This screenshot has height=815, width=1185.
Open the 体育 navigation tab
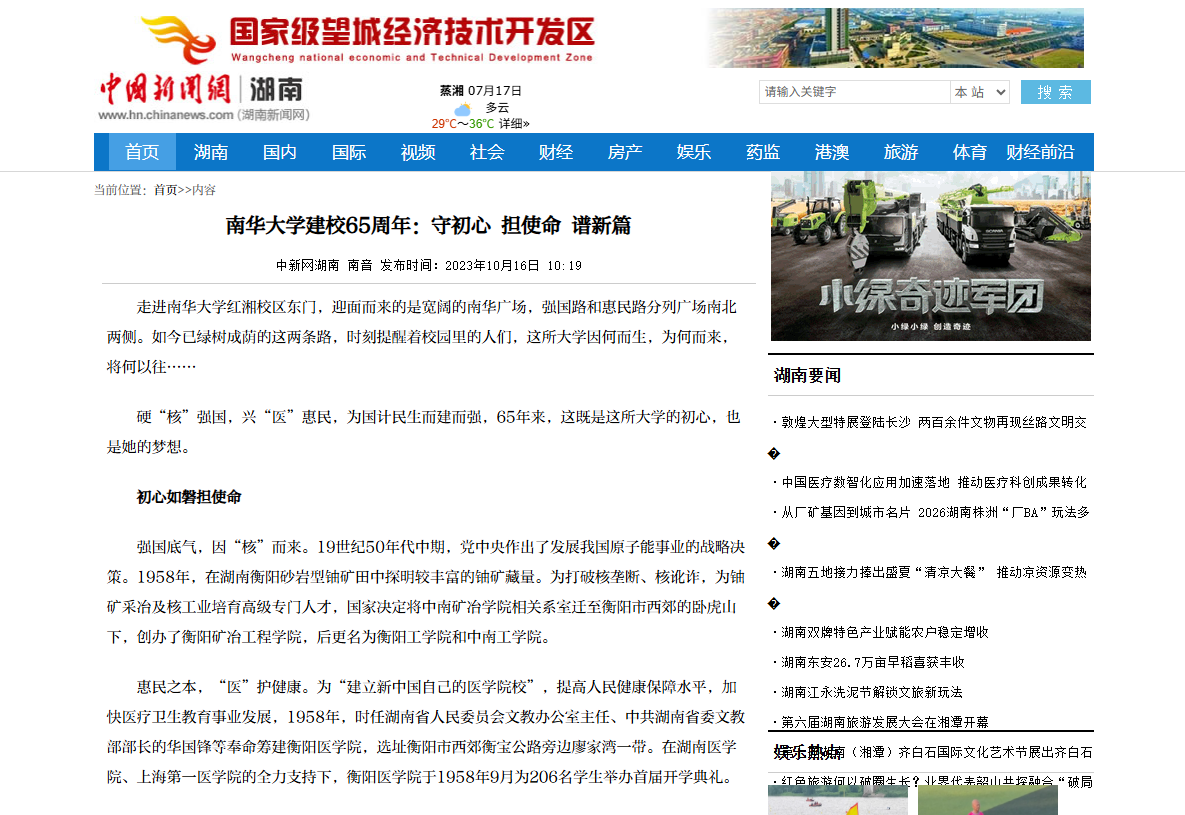(x=970, y=152)
